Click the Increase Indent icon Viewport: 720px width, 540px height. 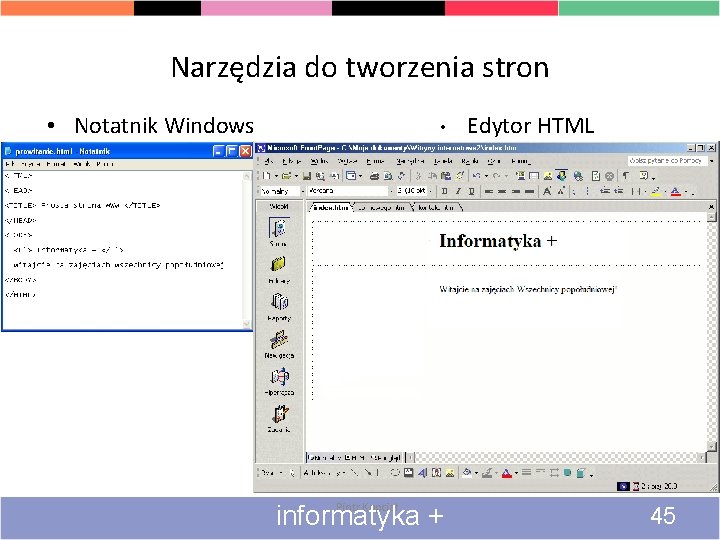tap(619, 191)
